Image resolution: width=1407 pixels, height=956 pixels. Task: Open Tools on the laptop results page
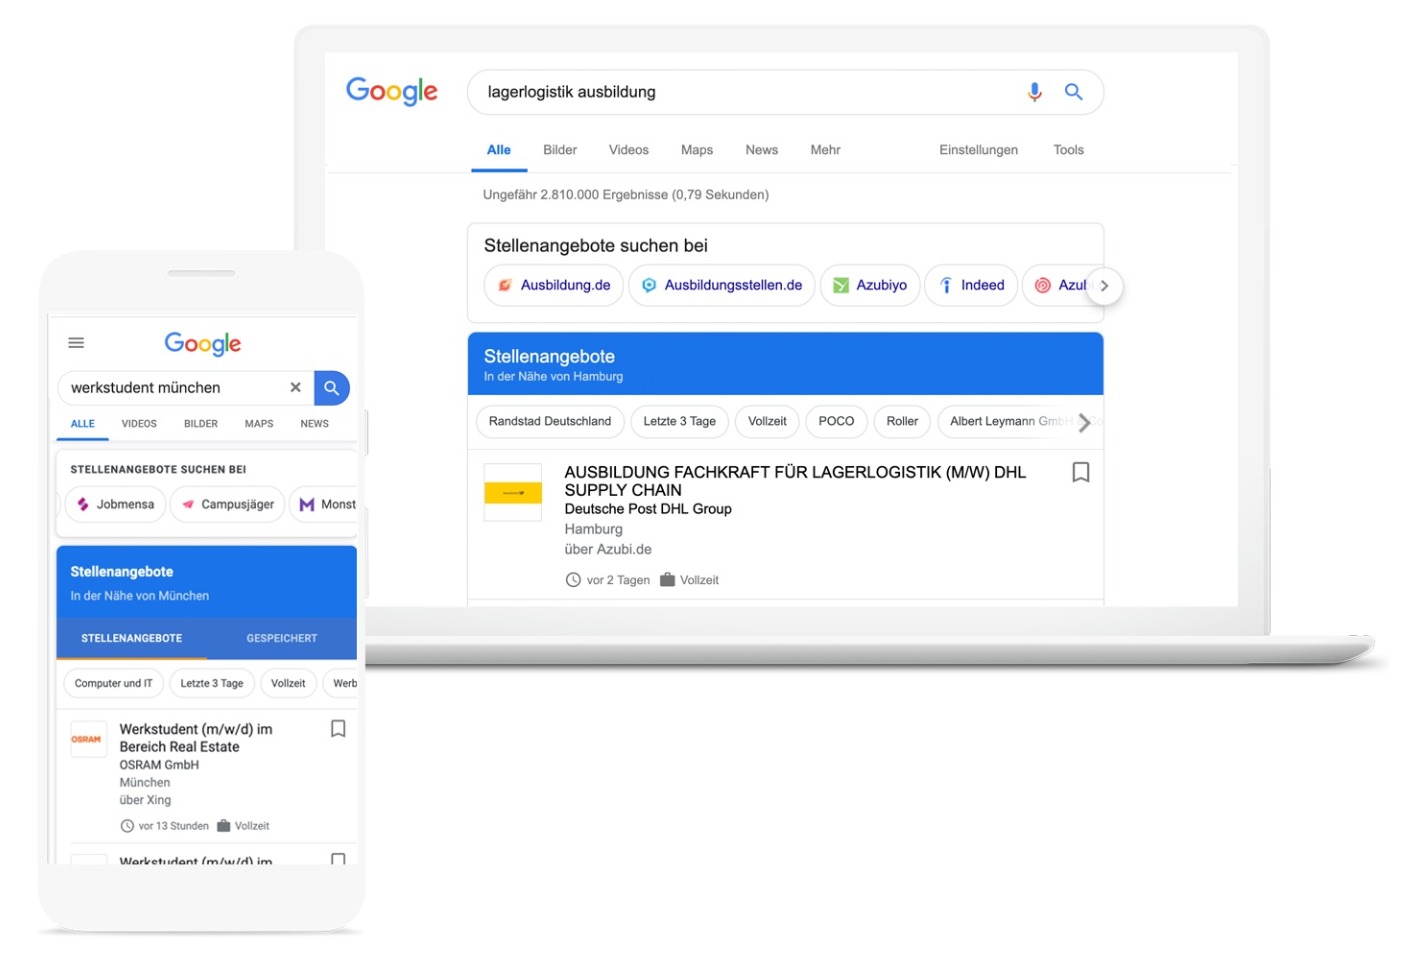click(1068, 150)
